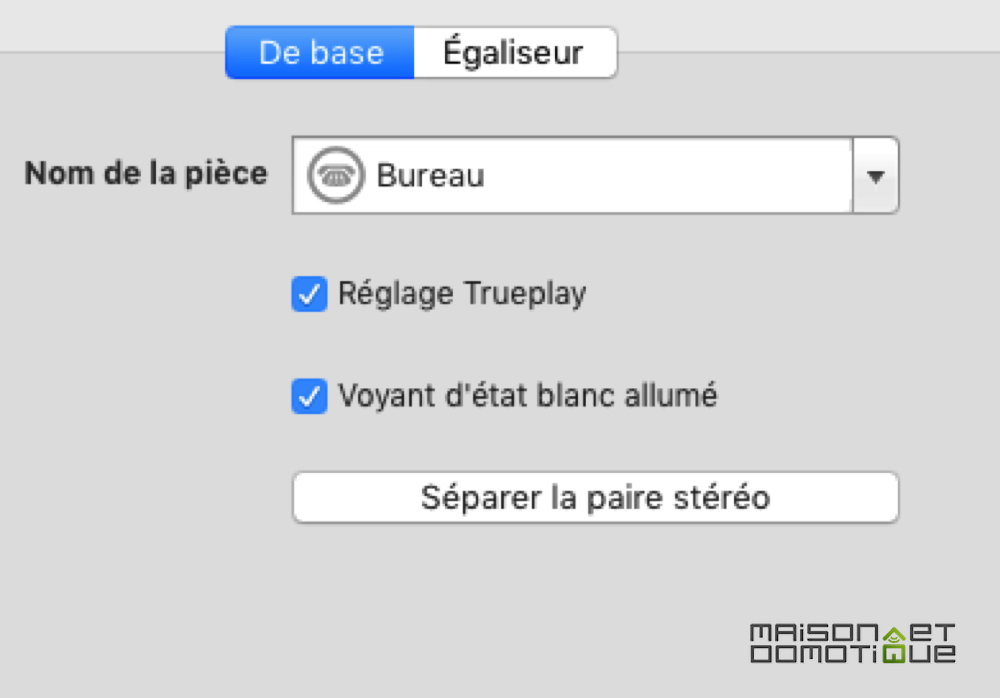Click the Maison et Domotique logo
This screenshot has width=1000, height=698.
click(853, 643)
